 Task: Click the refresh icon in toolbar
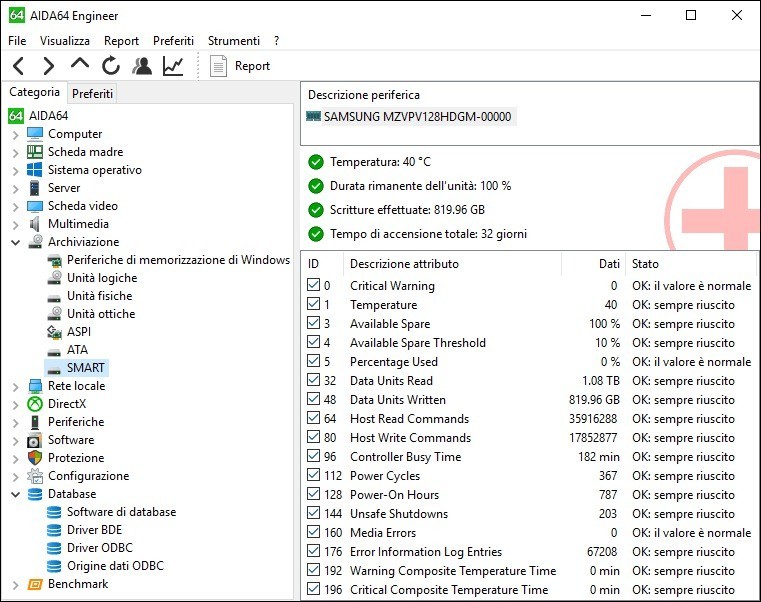pos(111,66)
